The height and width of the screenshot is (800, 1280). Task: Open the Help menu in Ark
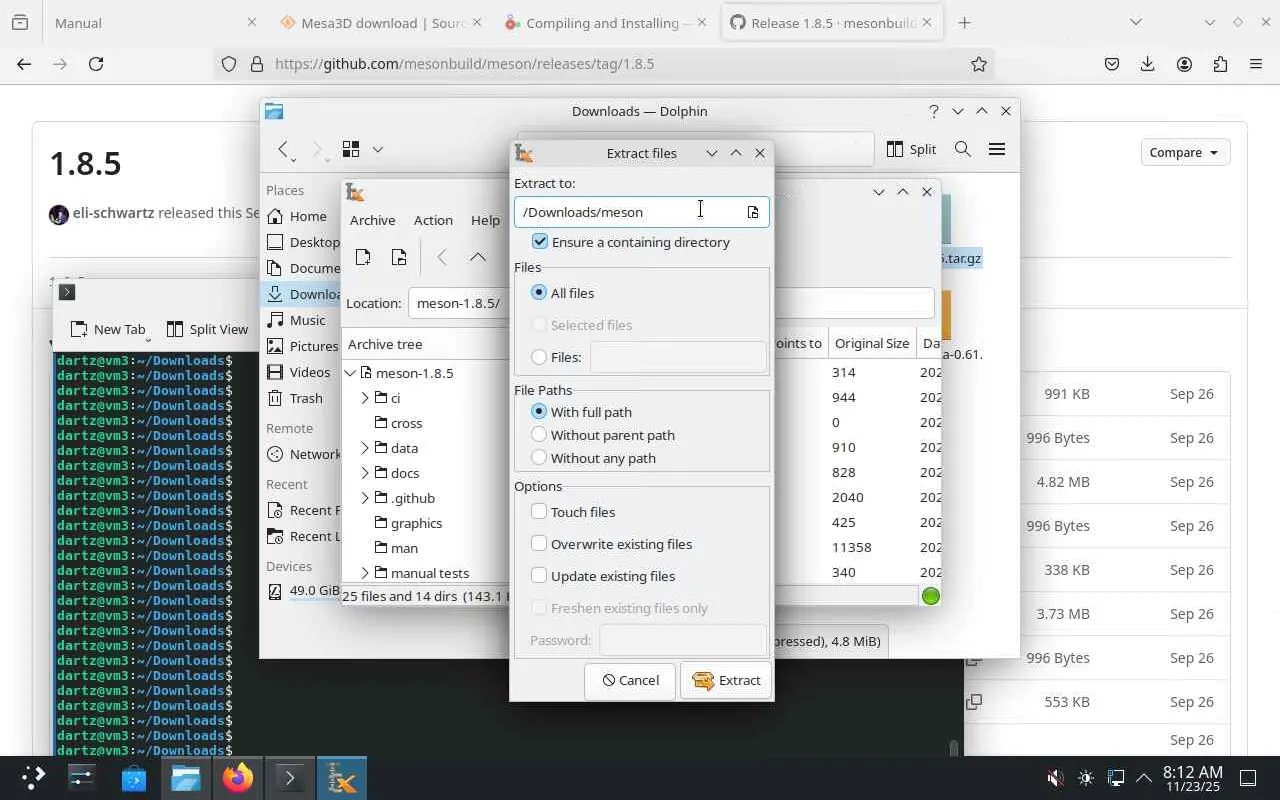(x=485, y=220)
